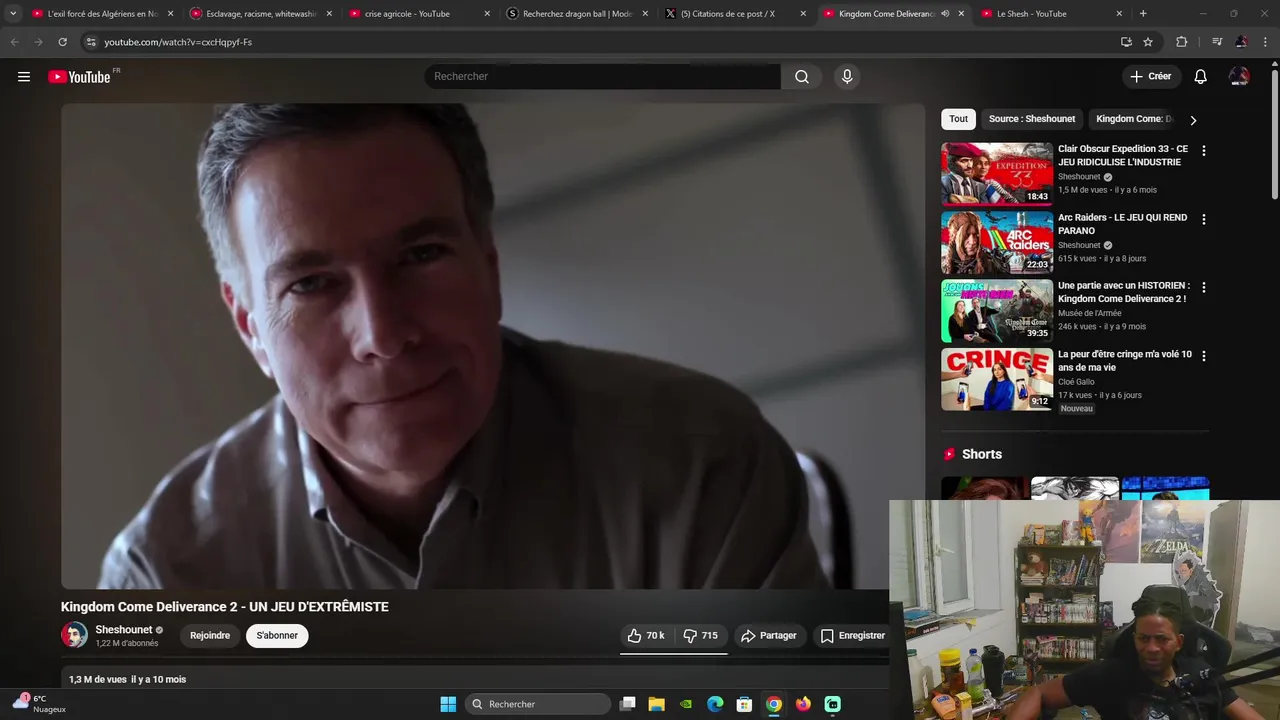Reload the page in Chrome
1280x720 pixels.
(62, 42)
